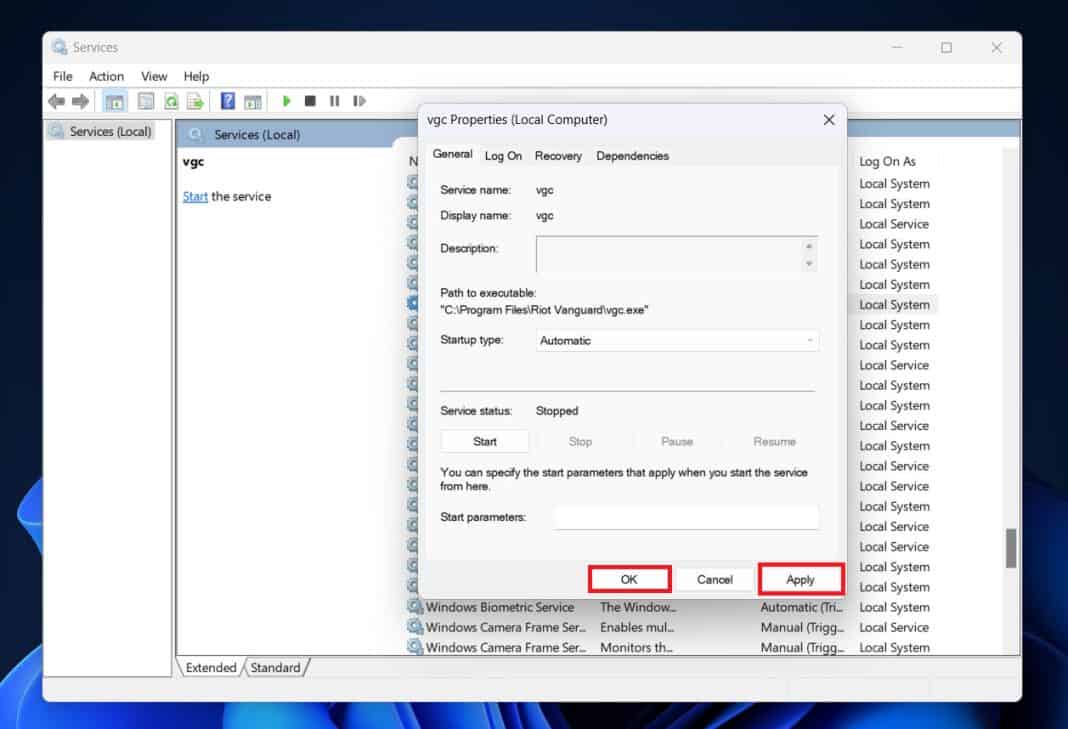Viewport: 1068px width, 729px height.
Task: Switch to the Standard view tab
Action: coord(277,667)
